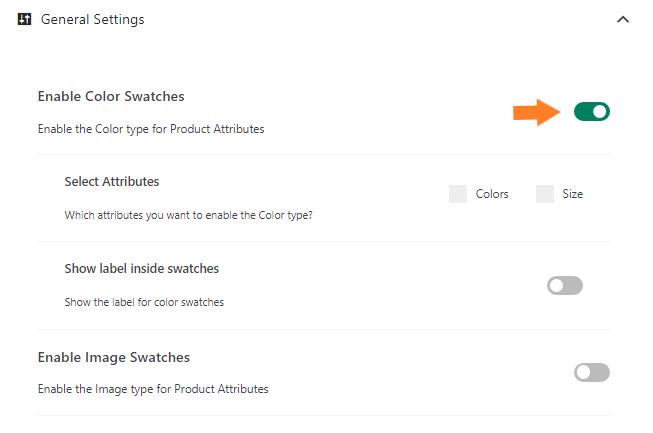Screen dimensions: 653x433
Task: Click the Enable Image Swatches heading
Action: [x=114, y=357]
